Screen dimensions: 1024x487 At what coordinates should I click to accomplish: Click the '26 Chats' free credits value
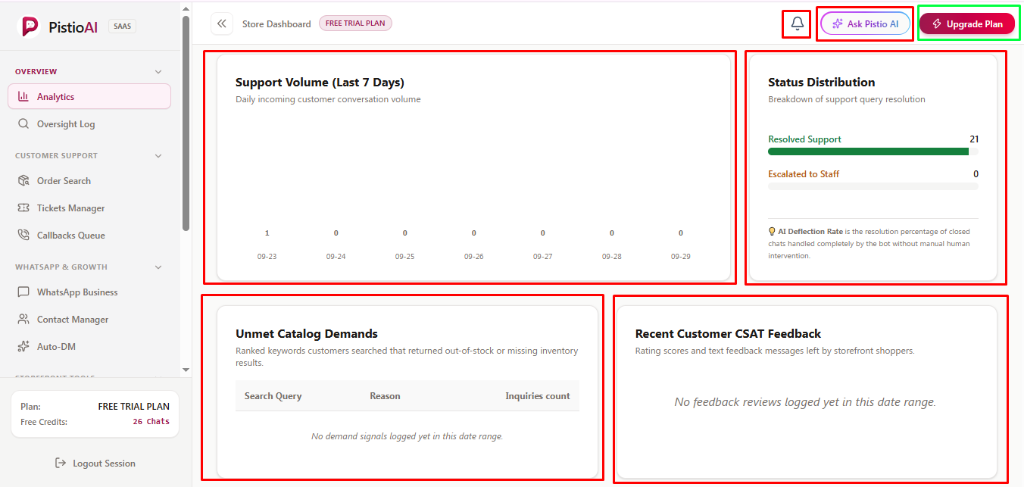click(x=151, y=422)
